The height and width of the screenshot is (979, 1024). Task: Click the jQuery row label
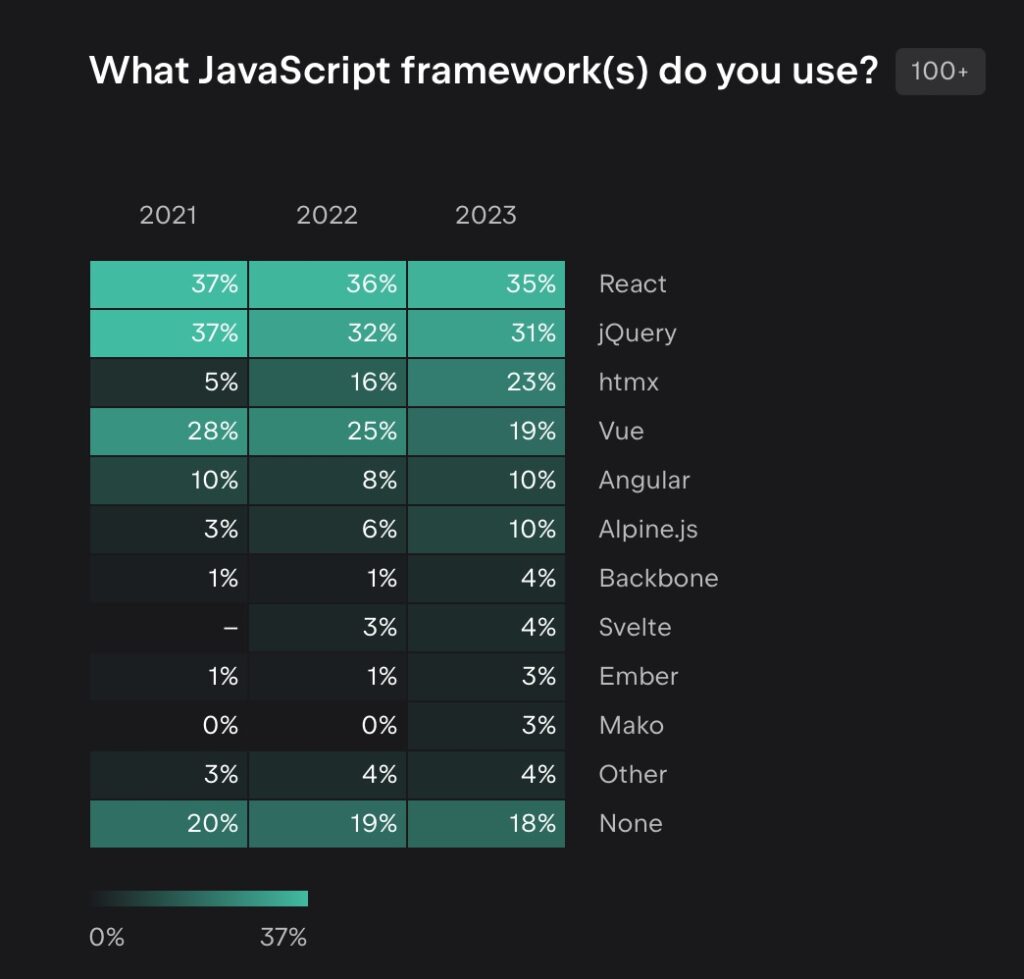click(x=637, y=334)
